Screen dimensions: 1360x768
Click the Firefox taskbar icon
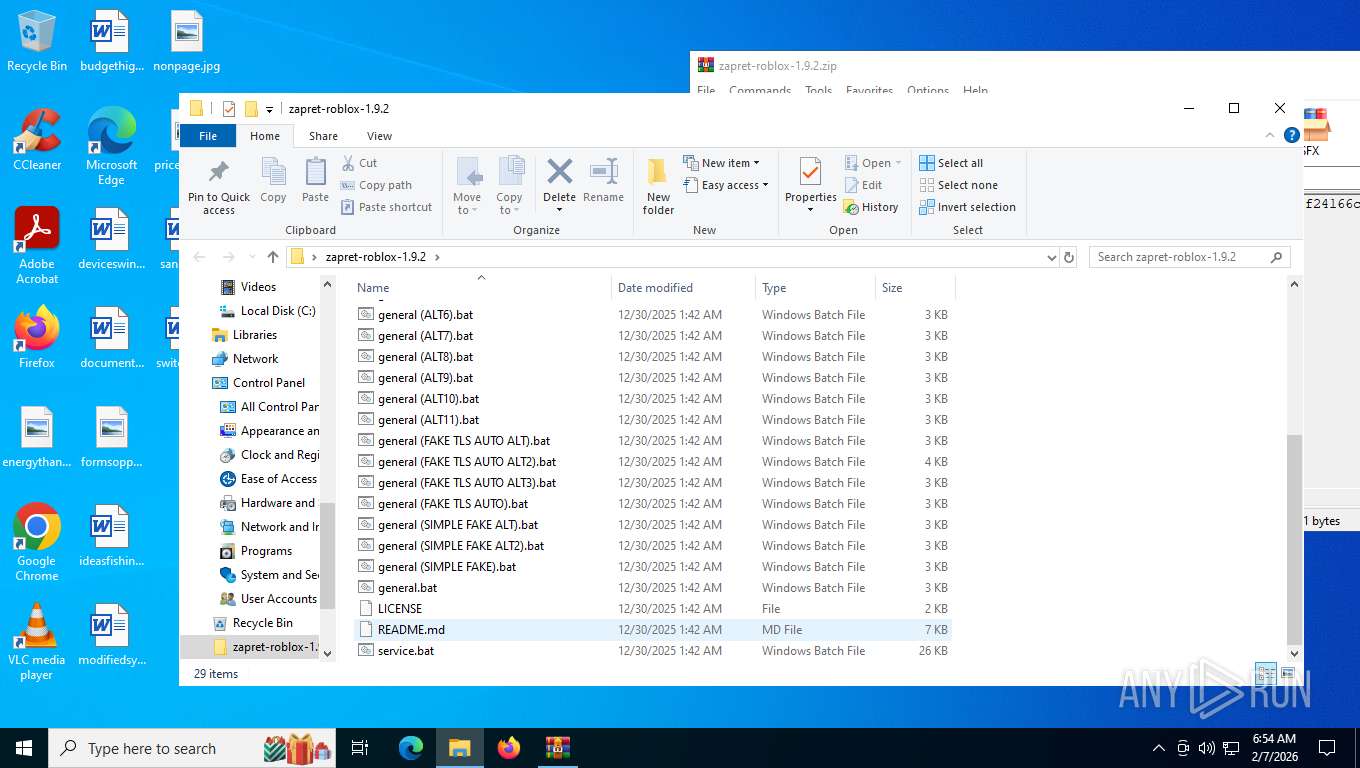click(509, 748)
